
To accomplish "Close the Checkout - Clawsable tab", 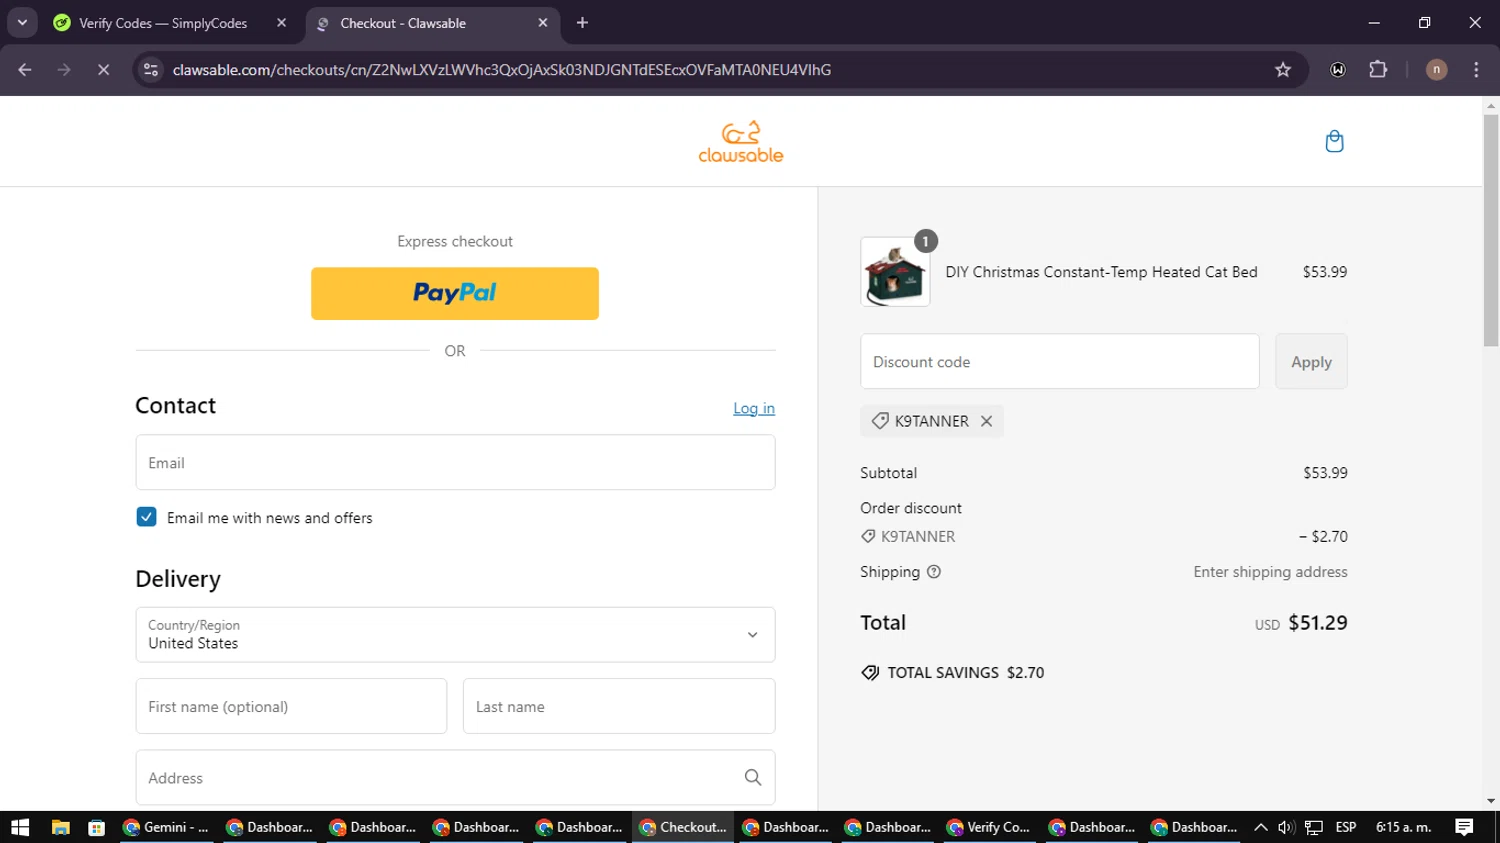I will (543, 22).
